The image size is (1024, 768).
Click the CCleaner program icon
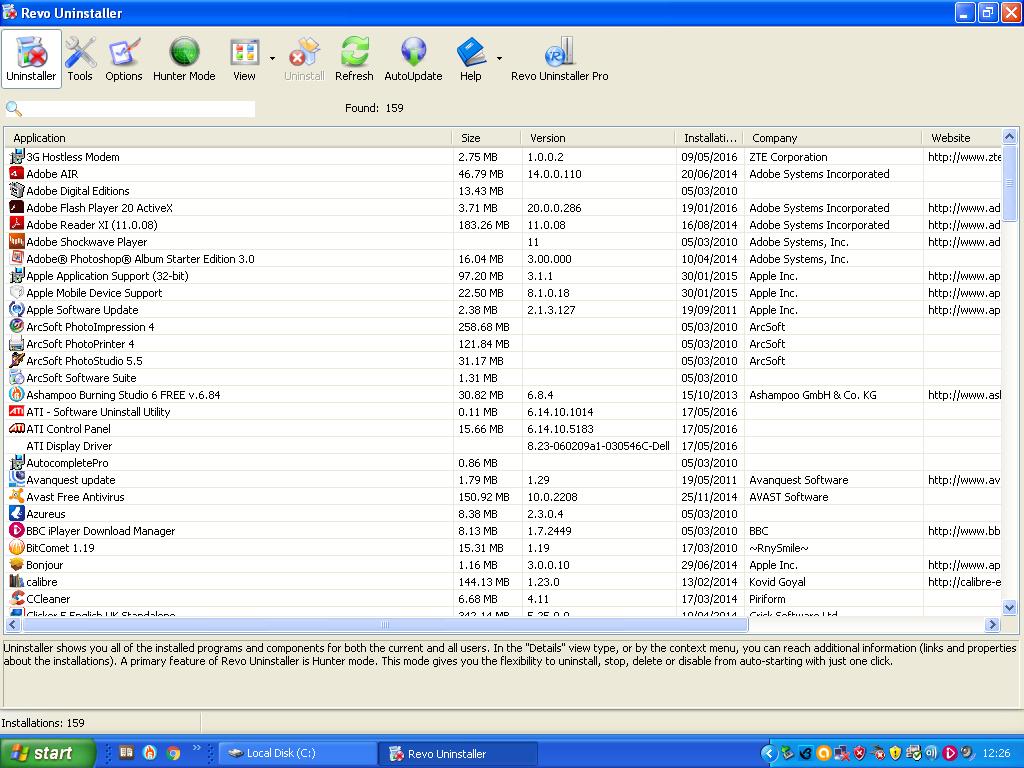coord(16,598)
